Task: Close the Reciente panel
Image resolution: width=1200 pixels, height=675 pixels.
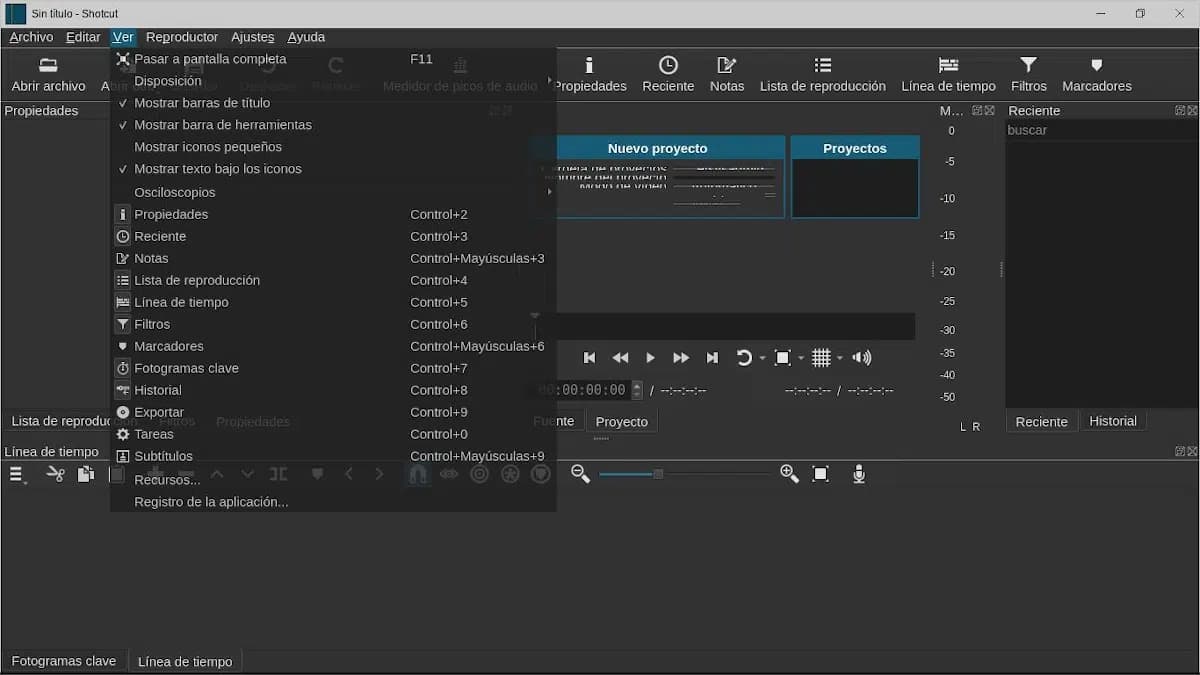Action: click(x=1190, y=111)
